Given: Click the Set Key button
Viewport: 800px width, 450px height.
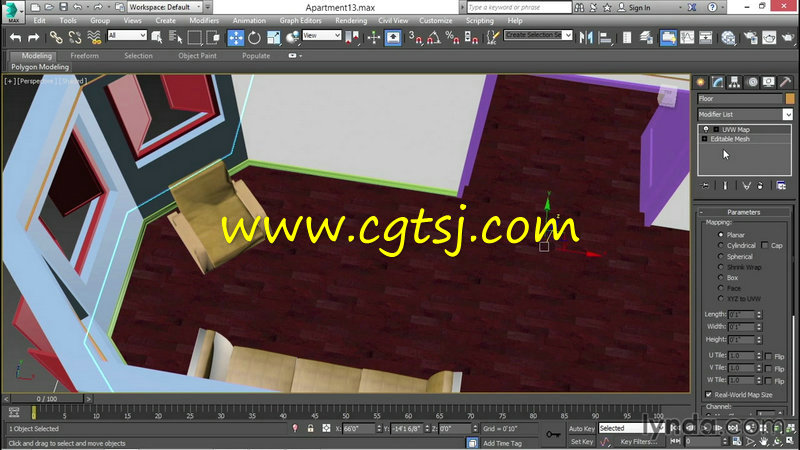Looking at the screenshot, I should tap(582, 442).
